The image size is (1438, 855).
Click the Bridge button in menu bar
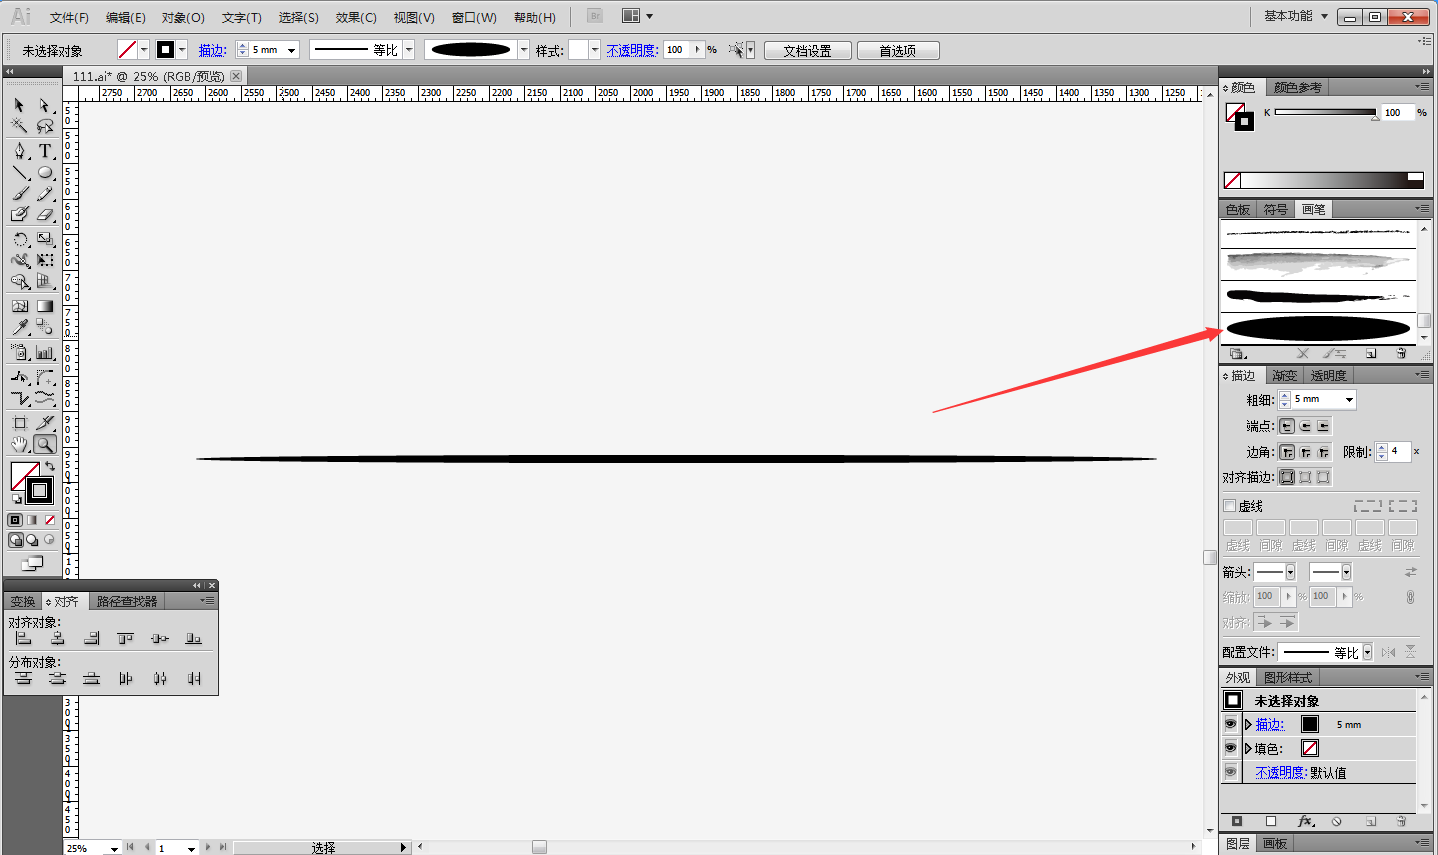click(595, 16)
